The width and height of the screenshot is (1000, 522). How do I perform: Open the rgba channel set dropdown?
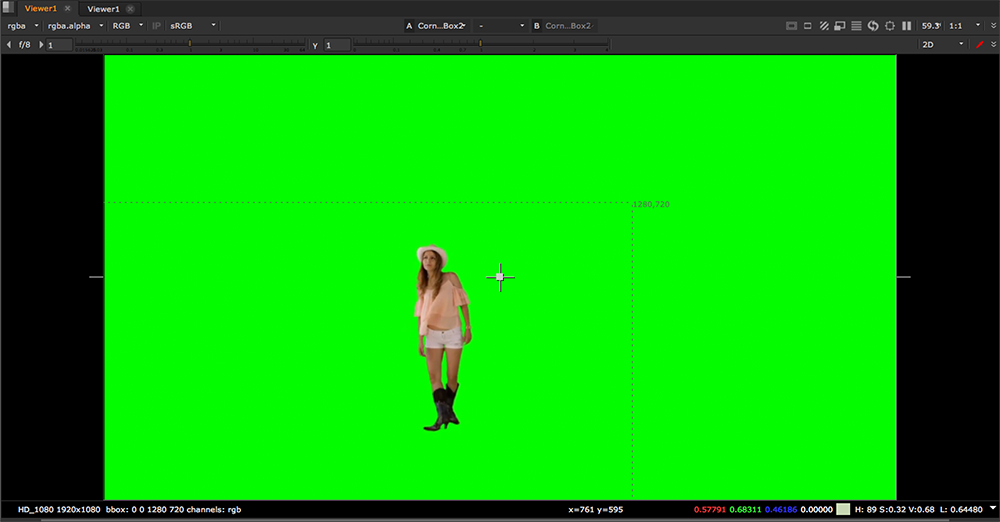(x=22, y=25)
